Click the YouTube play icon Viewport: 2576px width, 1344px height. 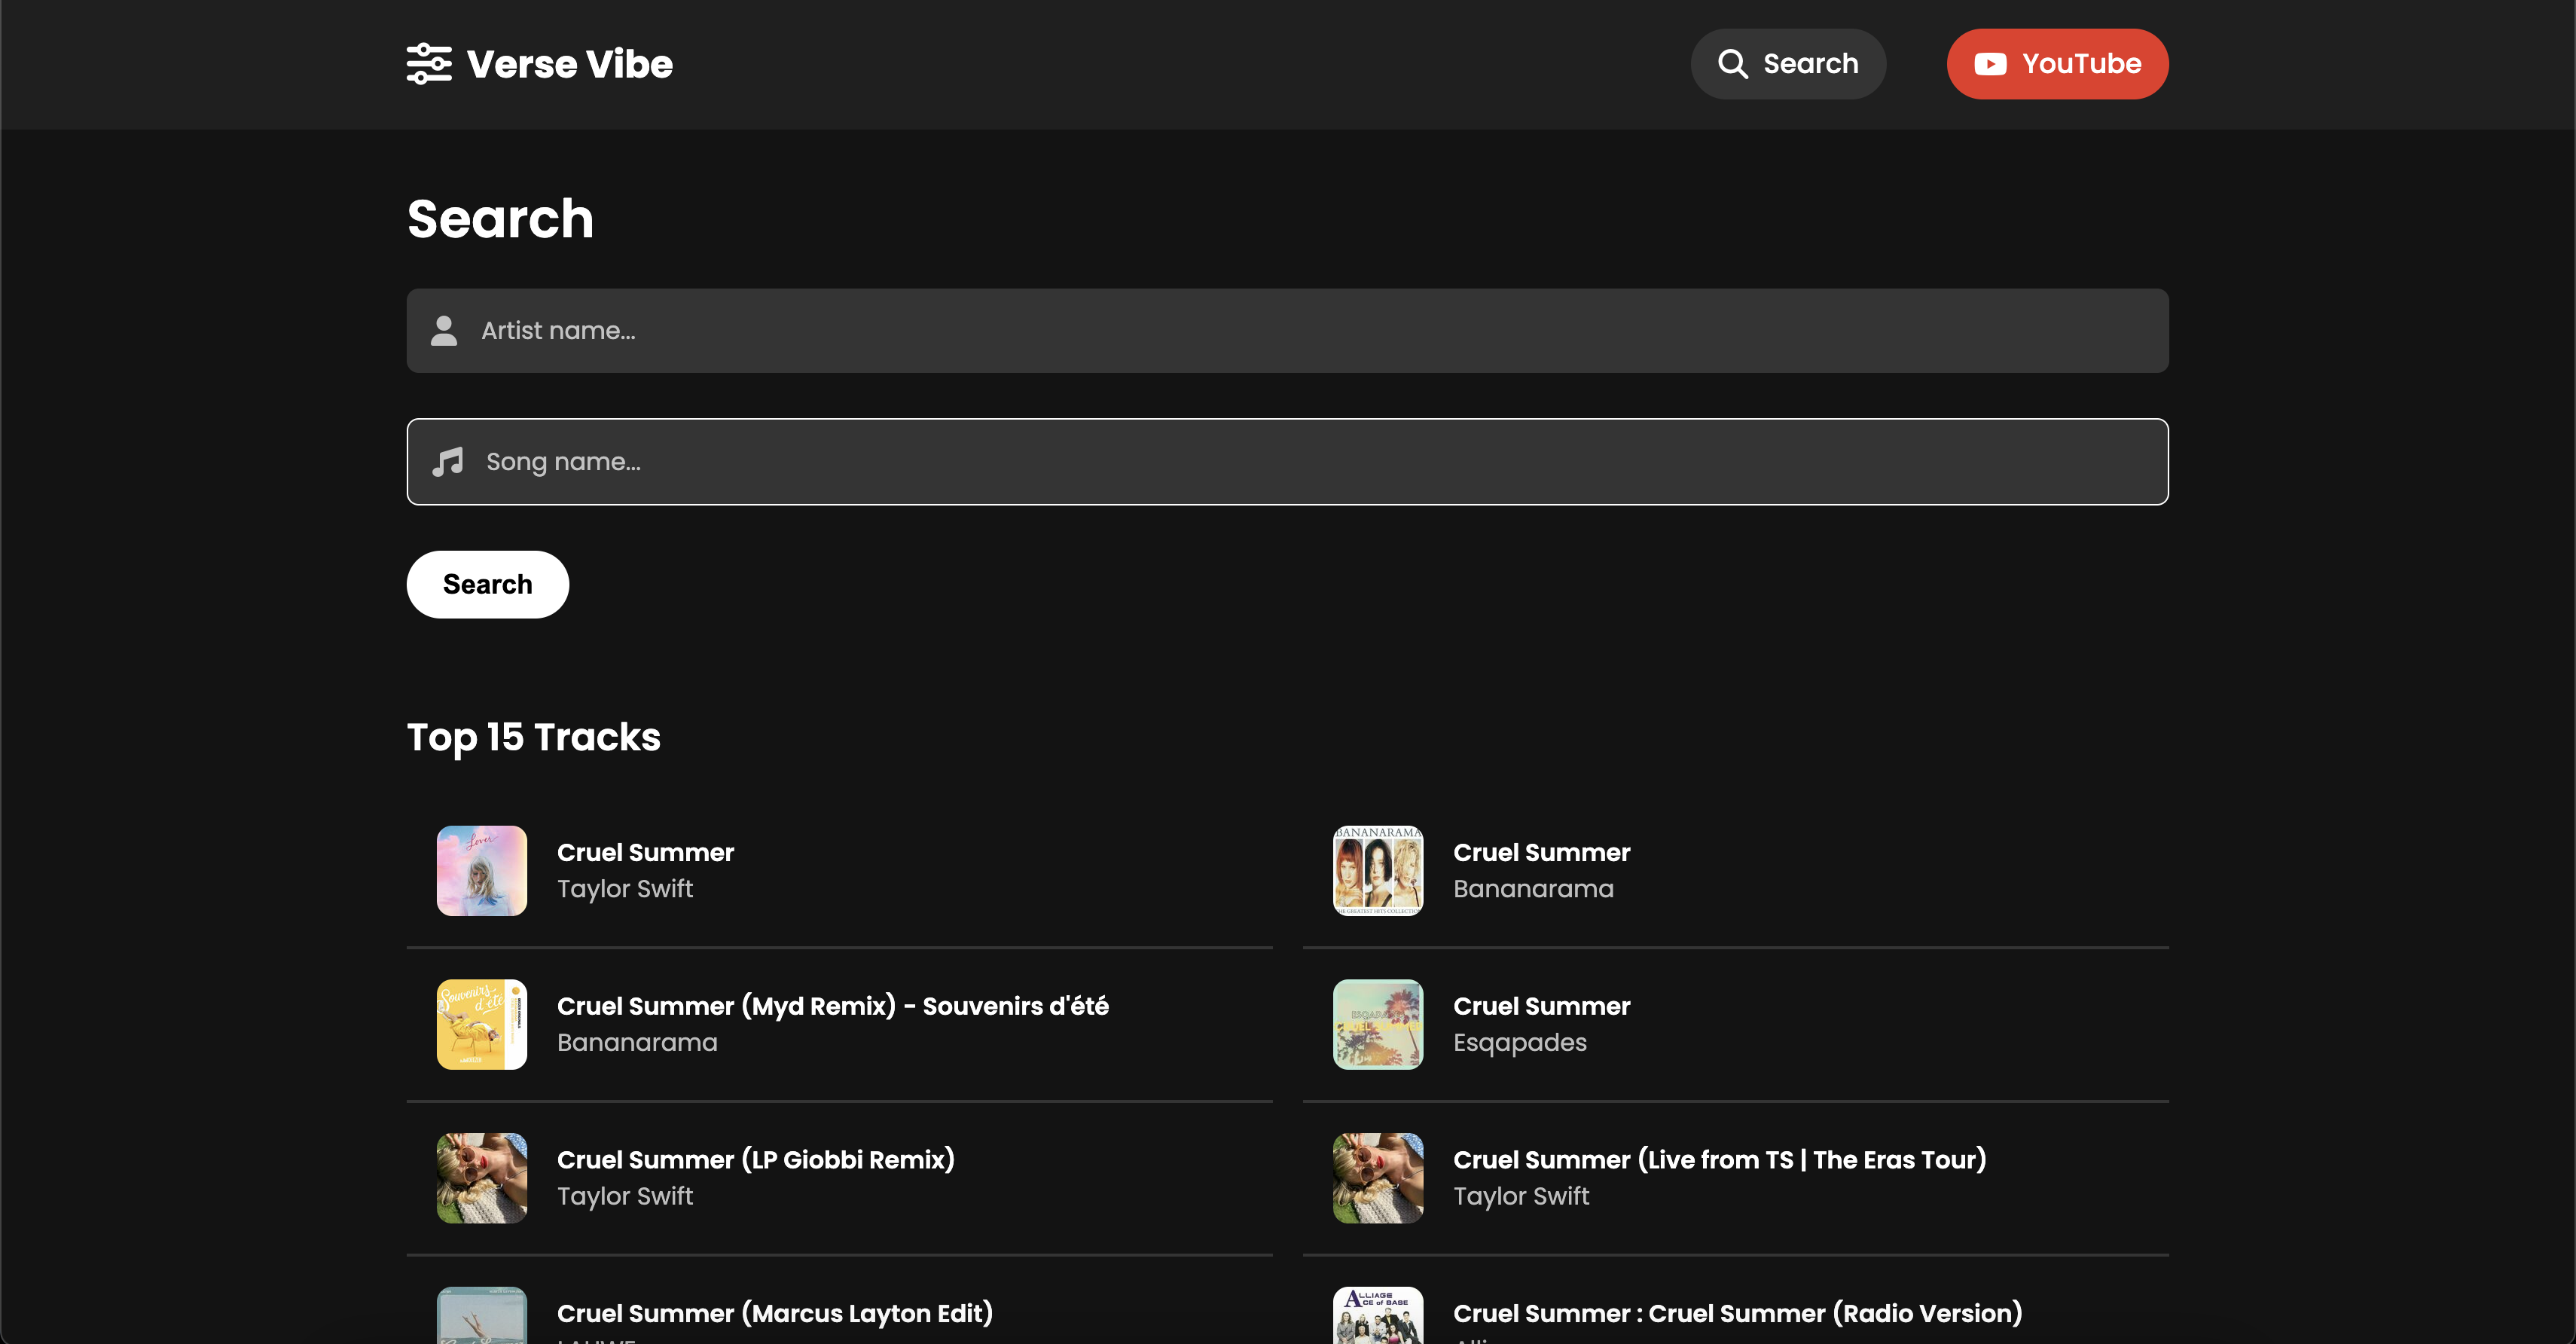[1990, 64]
